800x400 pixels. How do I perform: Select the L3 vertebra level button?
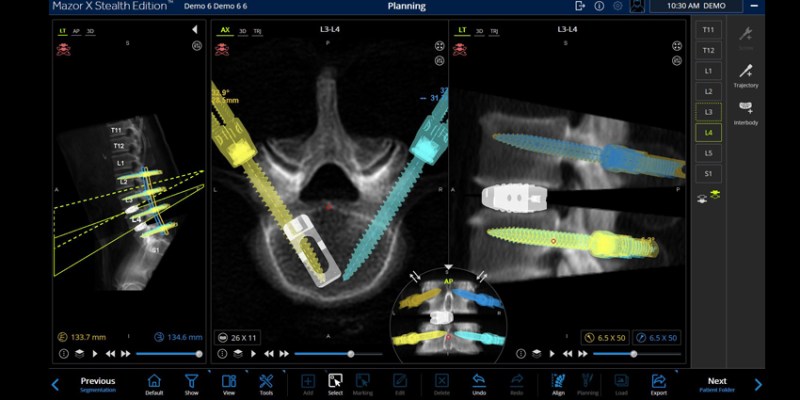(x=709, y=111)
